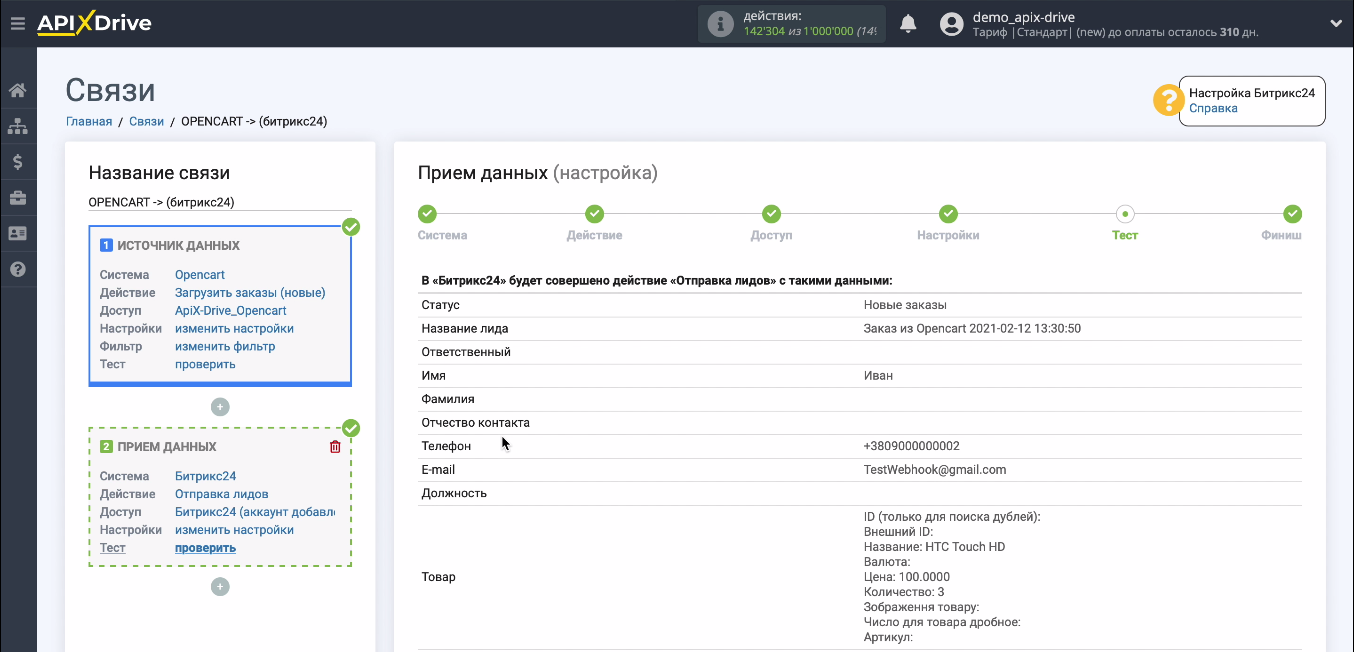
Task: Click the user avatar icon
Action: pos(952,24)
